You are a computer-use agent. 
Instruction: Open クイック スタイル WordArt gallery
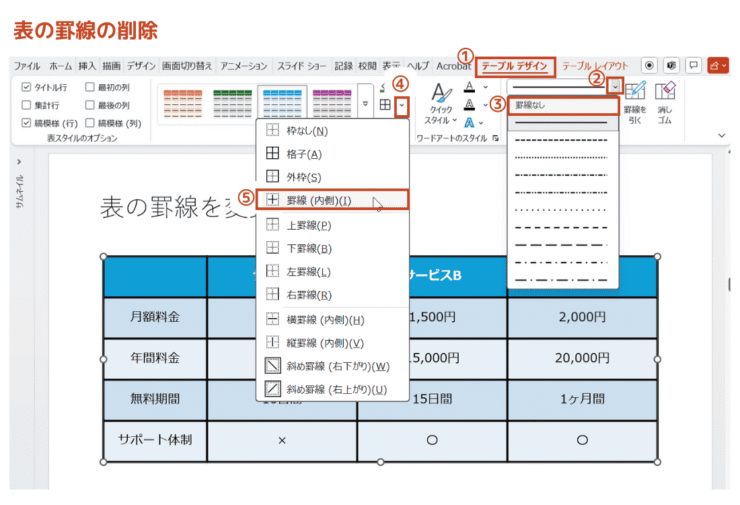pos(441,104)
